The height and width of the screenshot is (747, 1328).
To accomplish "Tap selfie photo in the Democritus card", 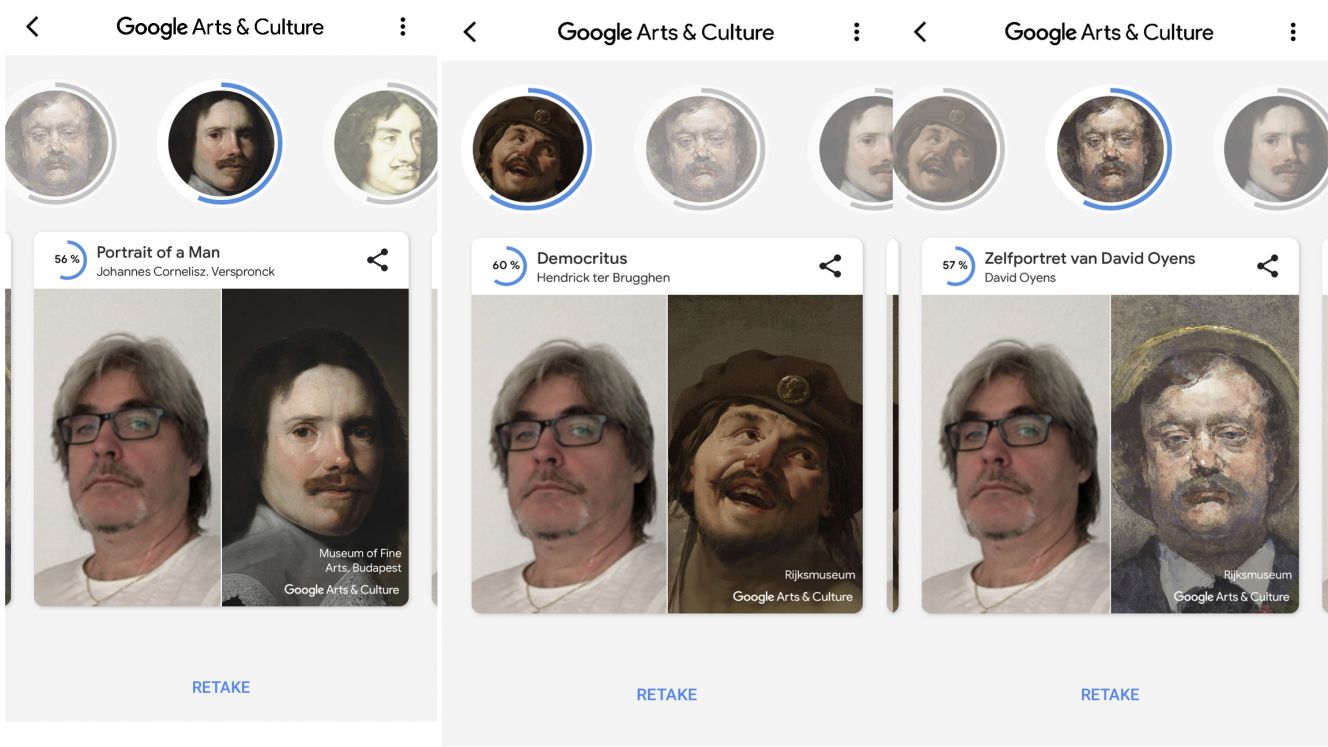I will coord(569,454).
